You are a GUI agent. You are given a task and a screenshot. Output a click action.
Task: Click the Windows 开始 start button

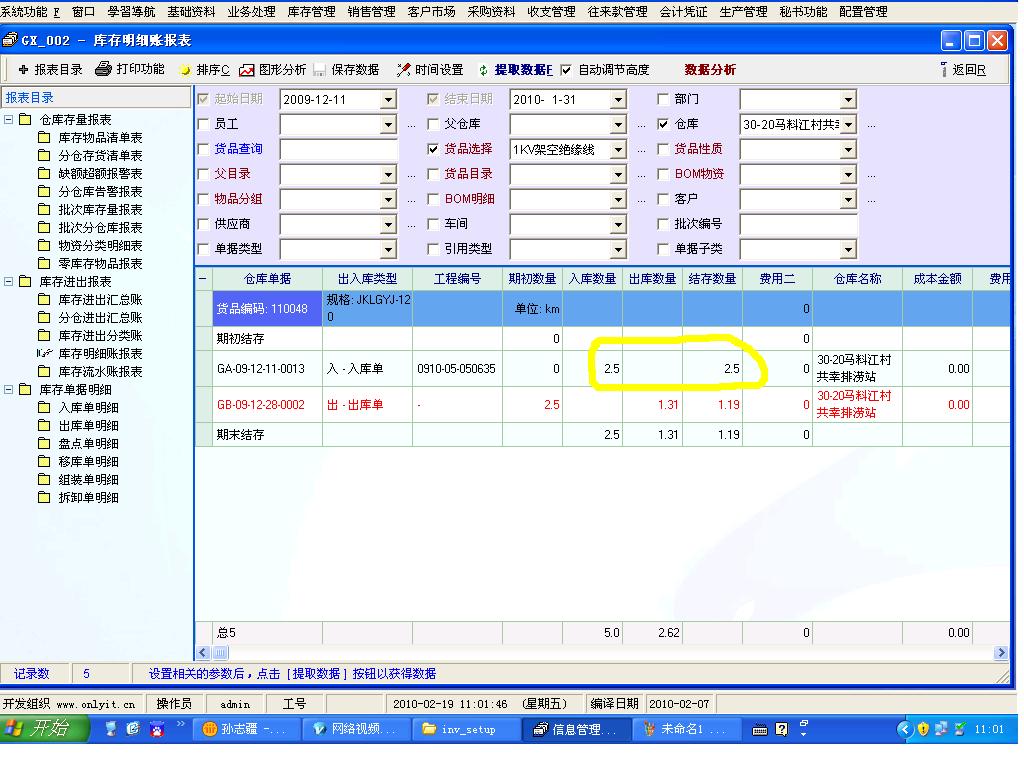pyautogui.click(x=37, y=728)
